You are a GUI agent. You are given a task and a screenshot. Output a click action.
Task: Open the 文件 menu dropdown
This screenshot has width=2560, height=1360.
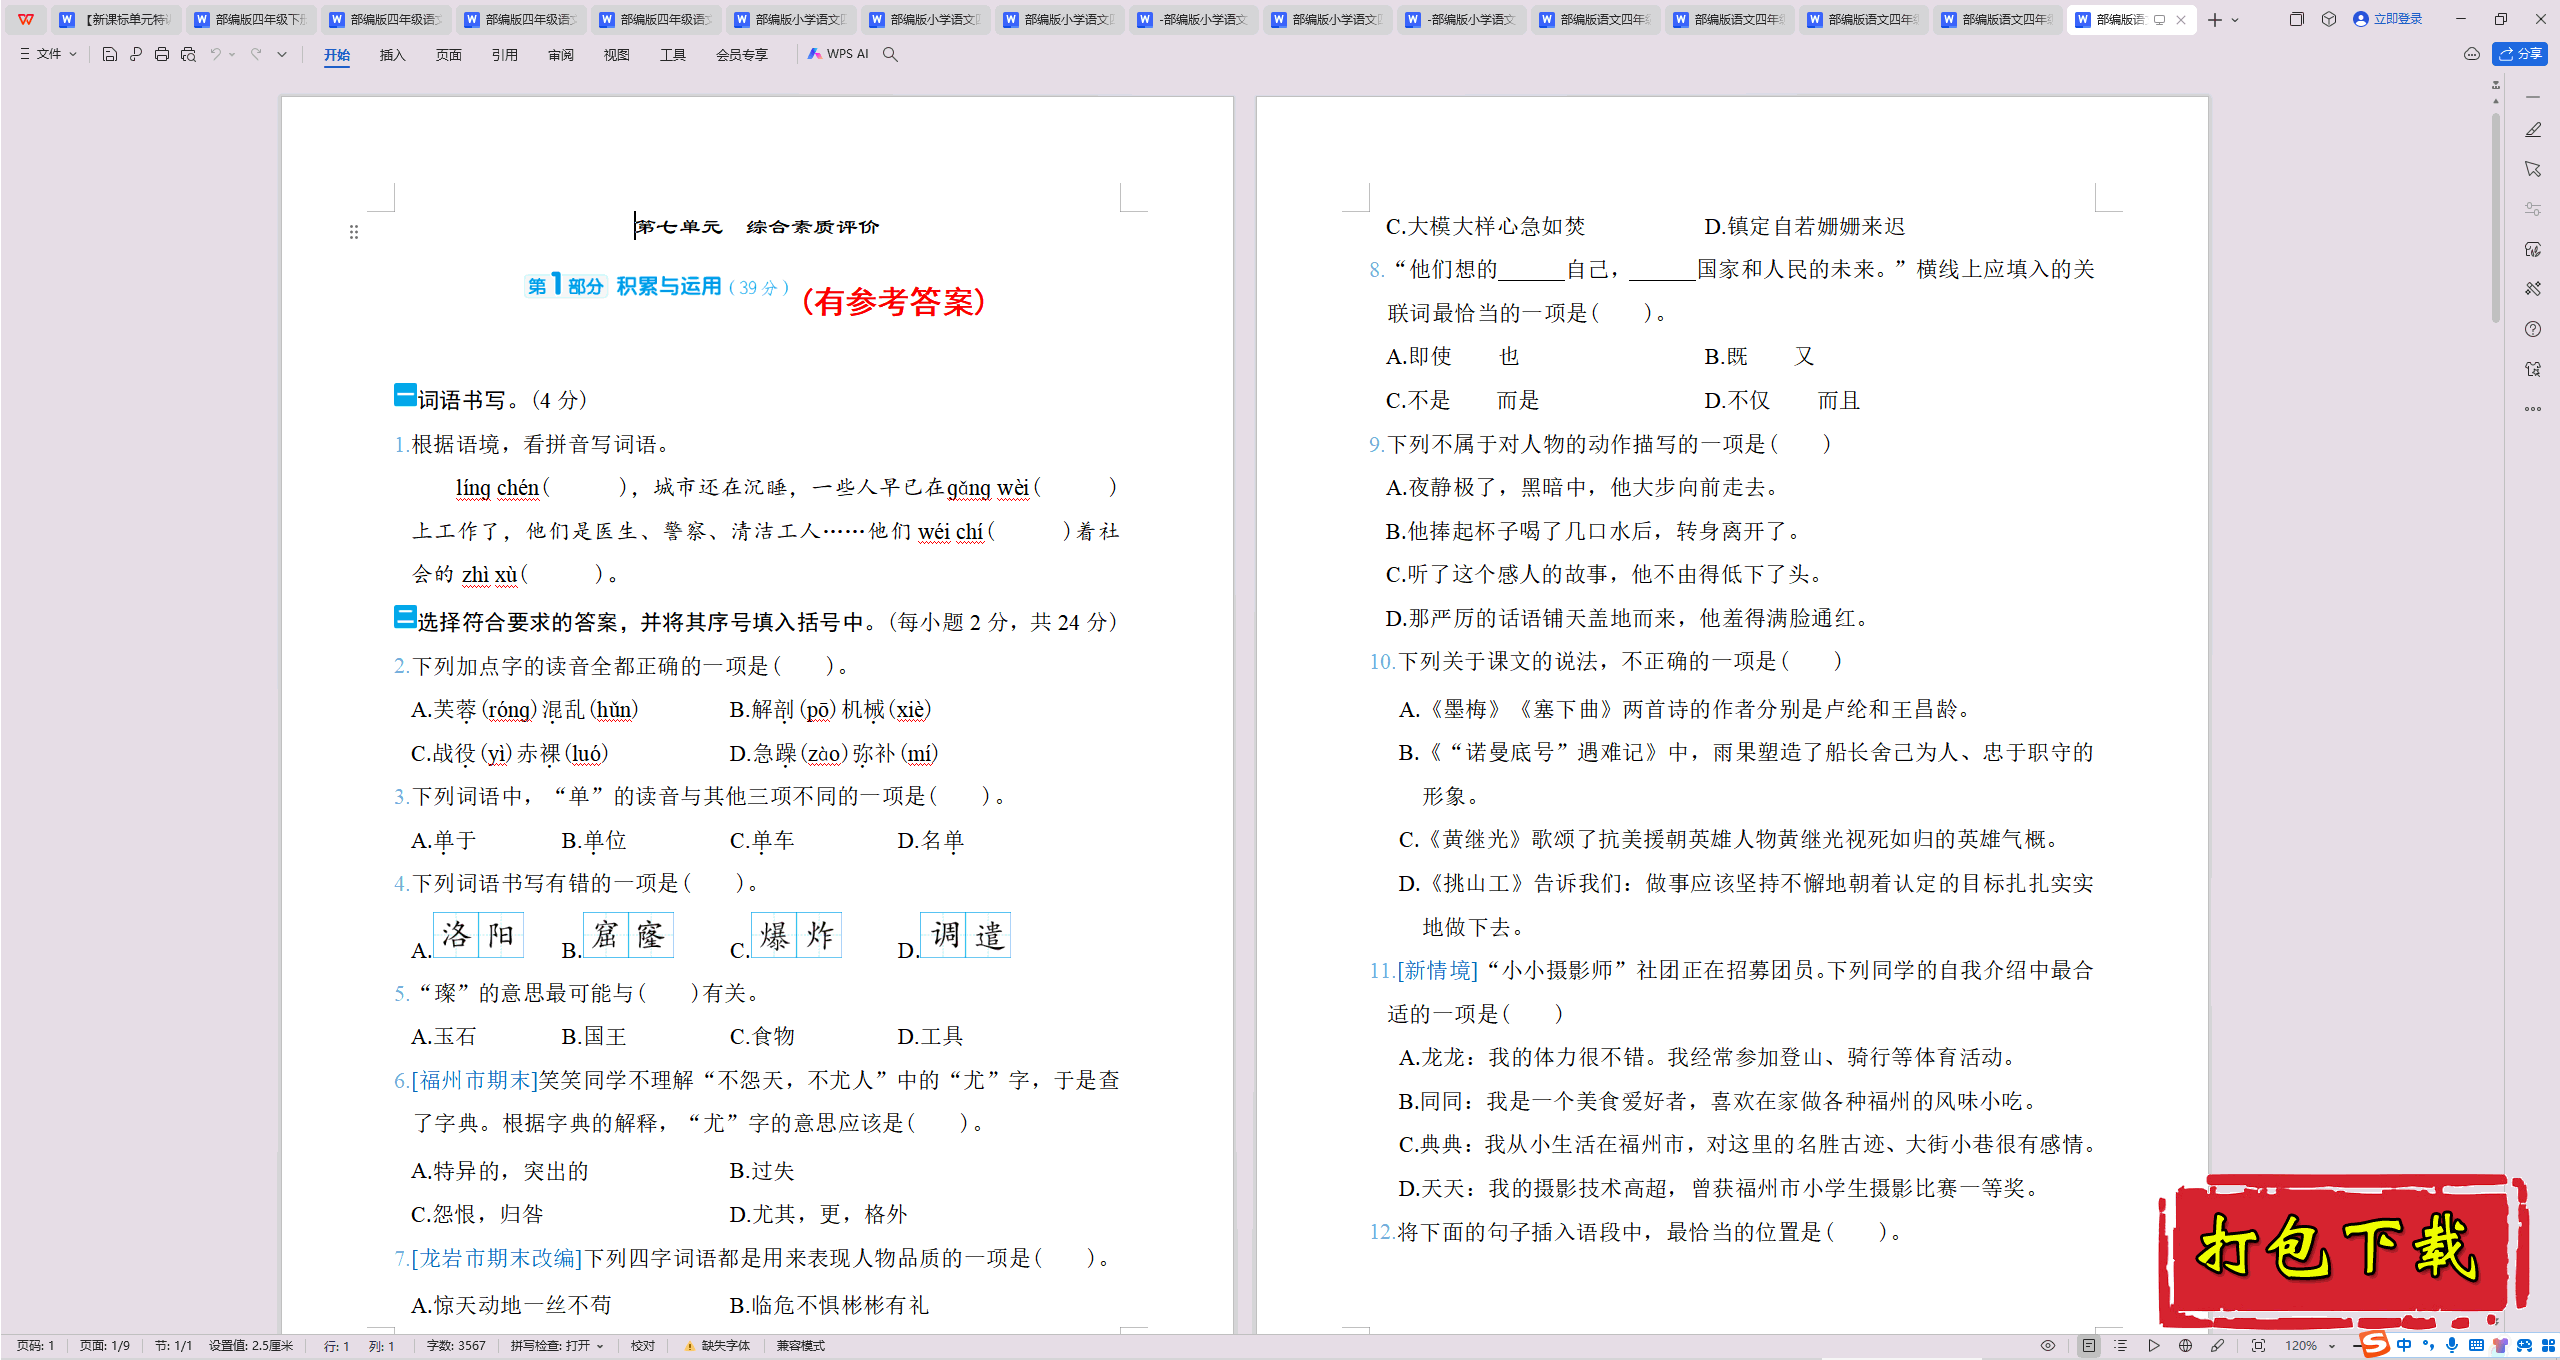click(49, 54)
